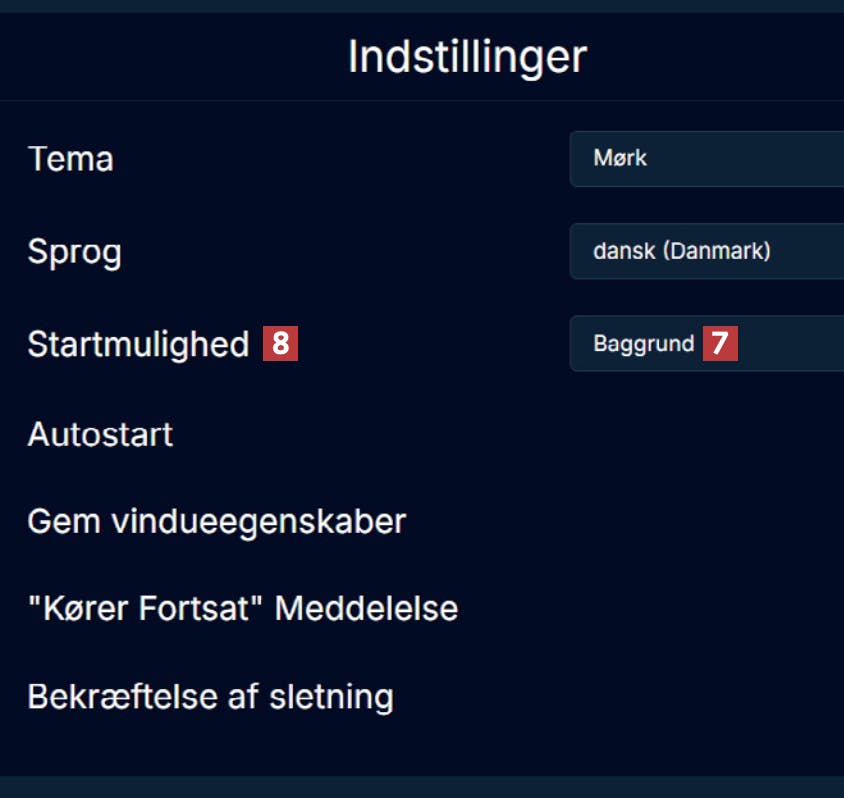
Task: Click the Baggrund value text
Action: pyautogui.click(x=643, y=344)
